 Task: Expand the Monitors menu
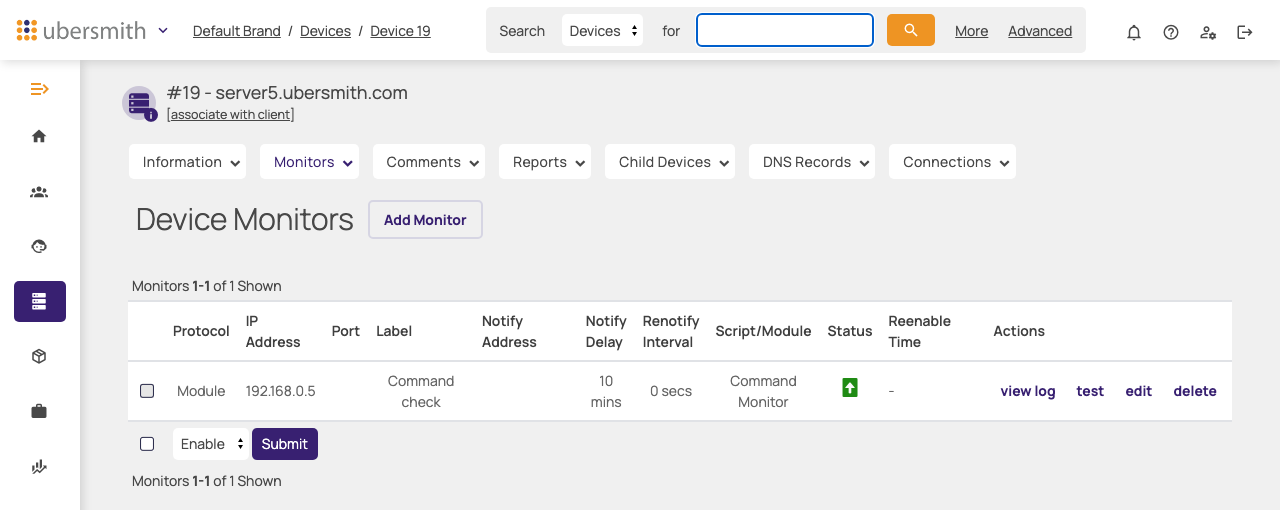point(309,162)
